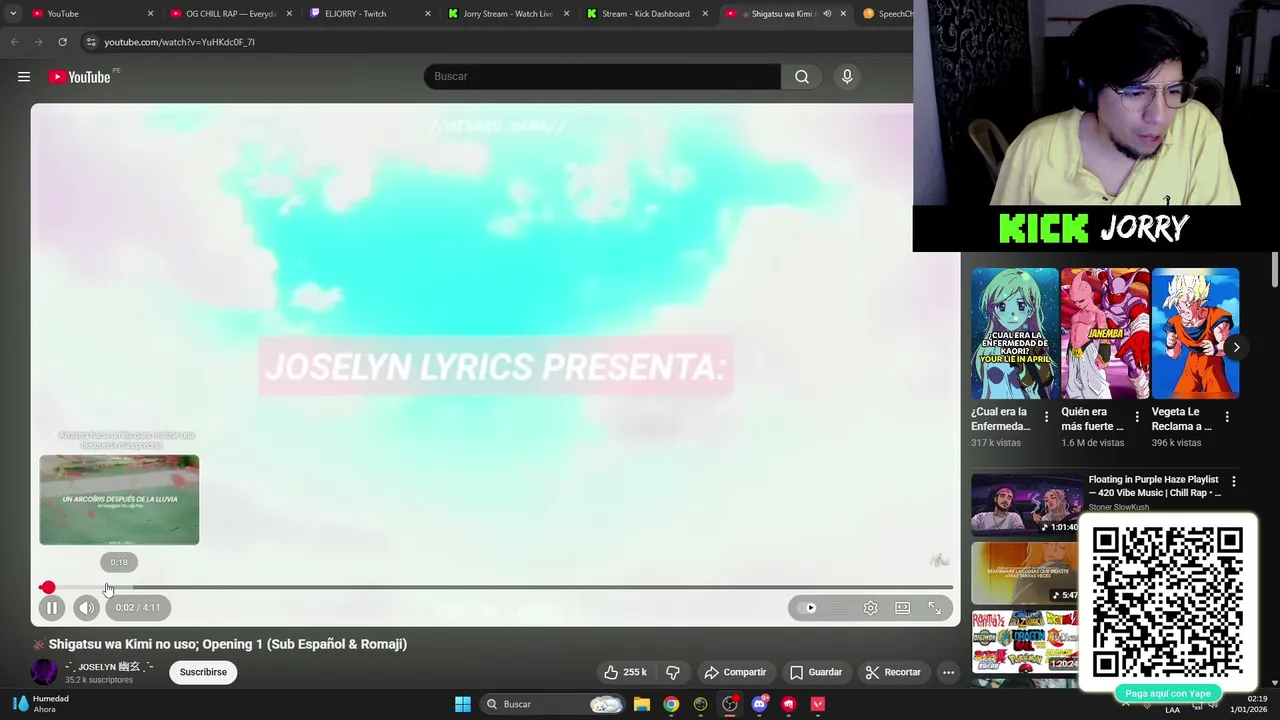Open more actions three-dot menu
The image size is (1280, 720).
949,672
